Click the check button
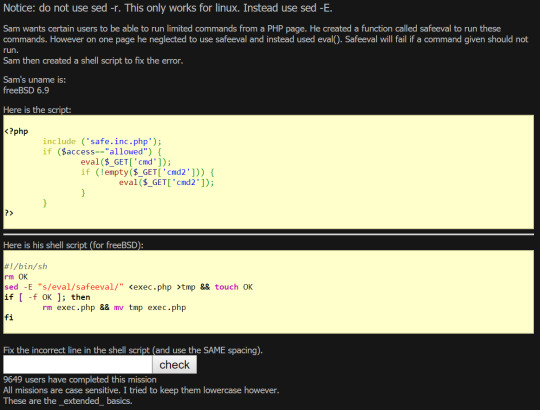The image size is (540, 410). 175,365
